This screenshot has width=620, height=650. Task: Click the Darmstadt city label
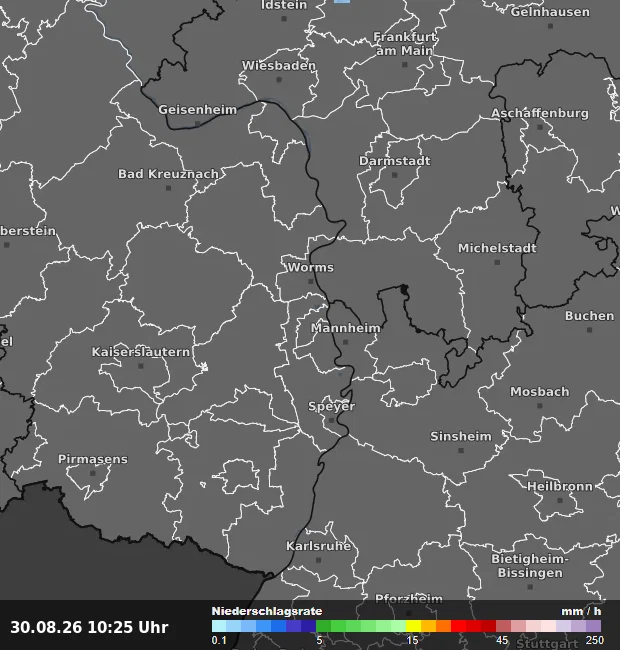[395, 161]
